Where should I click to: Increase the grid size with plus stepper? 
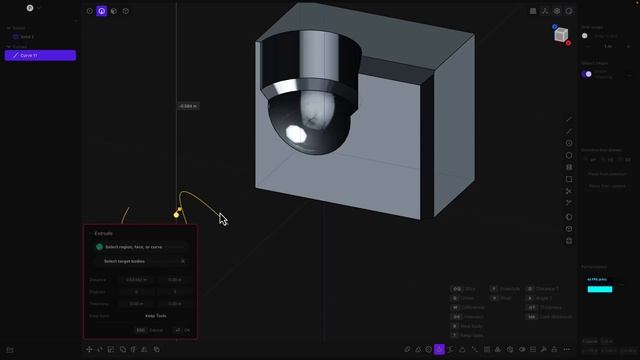[629, 47]
